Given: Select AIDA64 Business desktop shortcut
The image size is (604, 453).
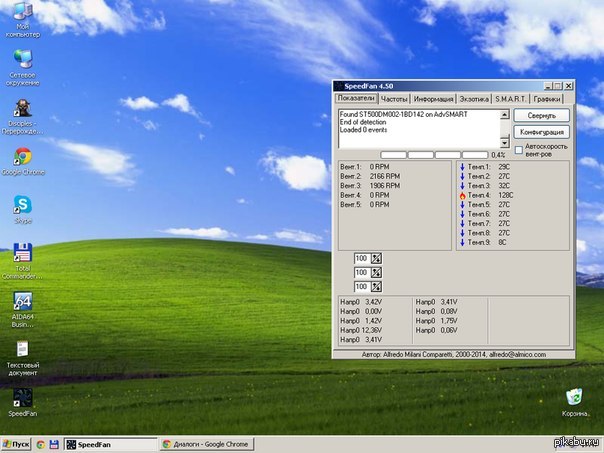Looking at the screenshot, I should click(x=23, y=310).
